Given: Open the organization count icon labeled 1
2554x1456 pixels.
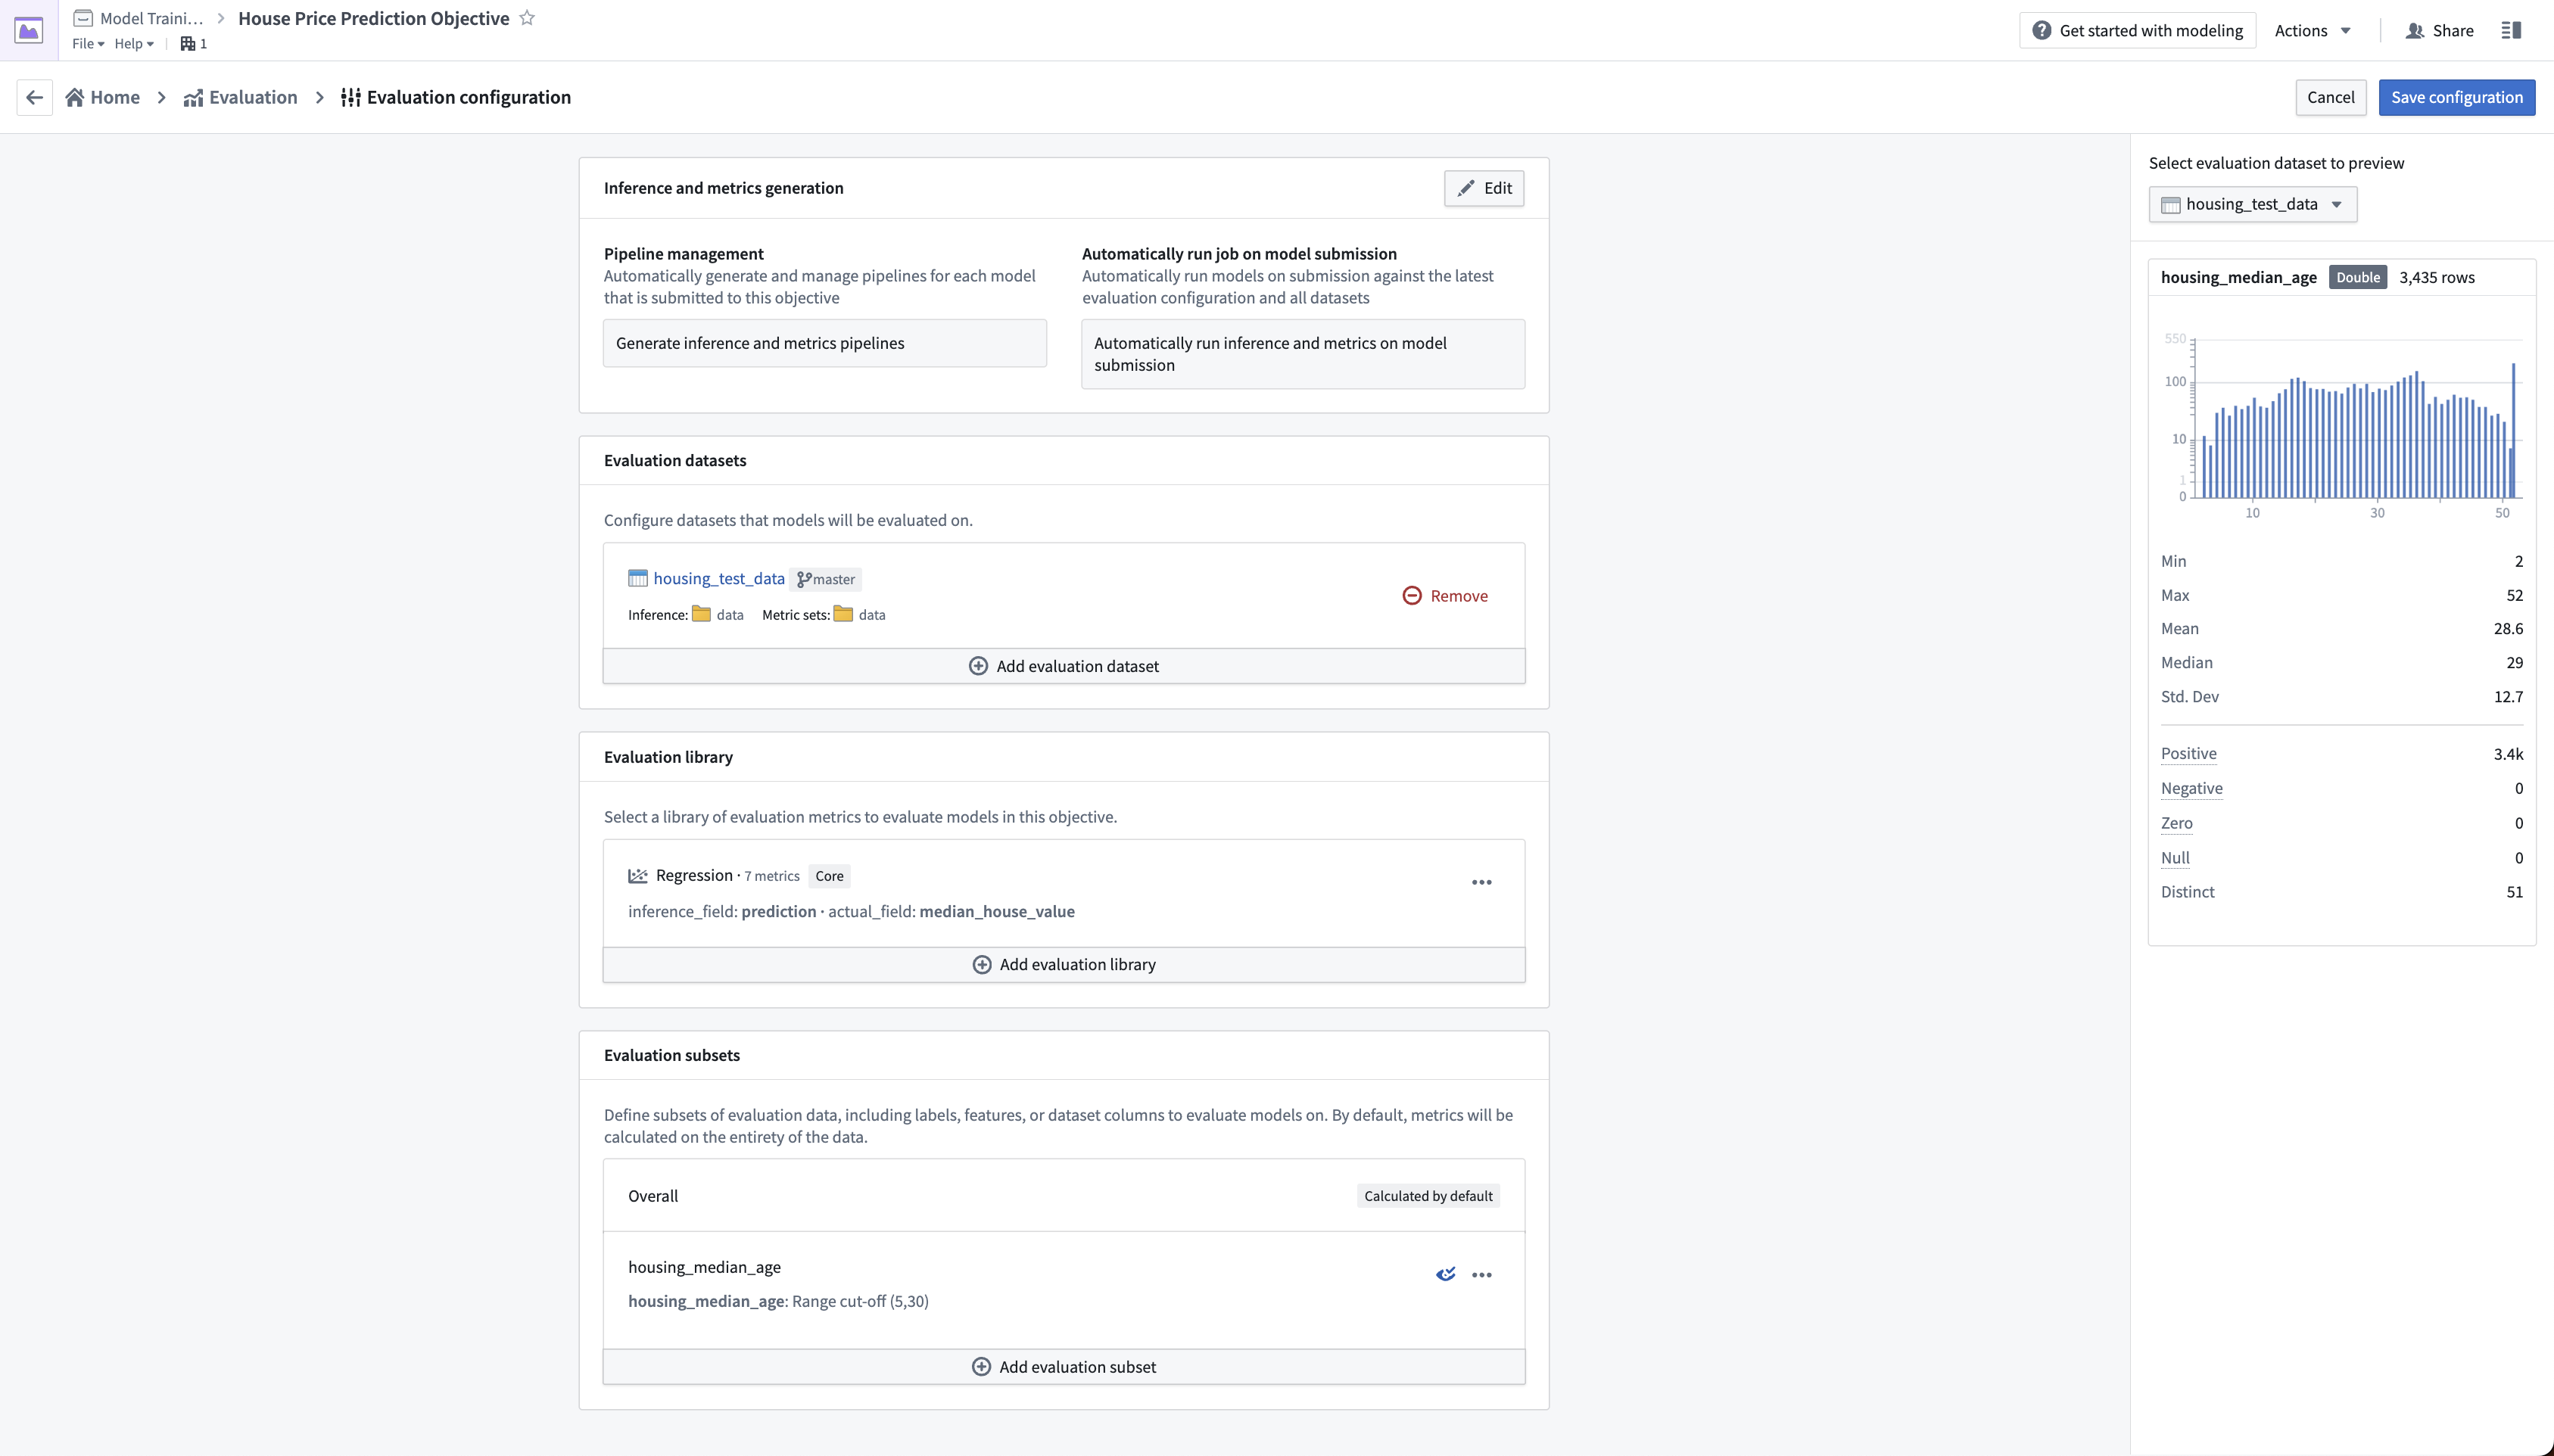Looking at the screenshot, I should click(194, 43).
